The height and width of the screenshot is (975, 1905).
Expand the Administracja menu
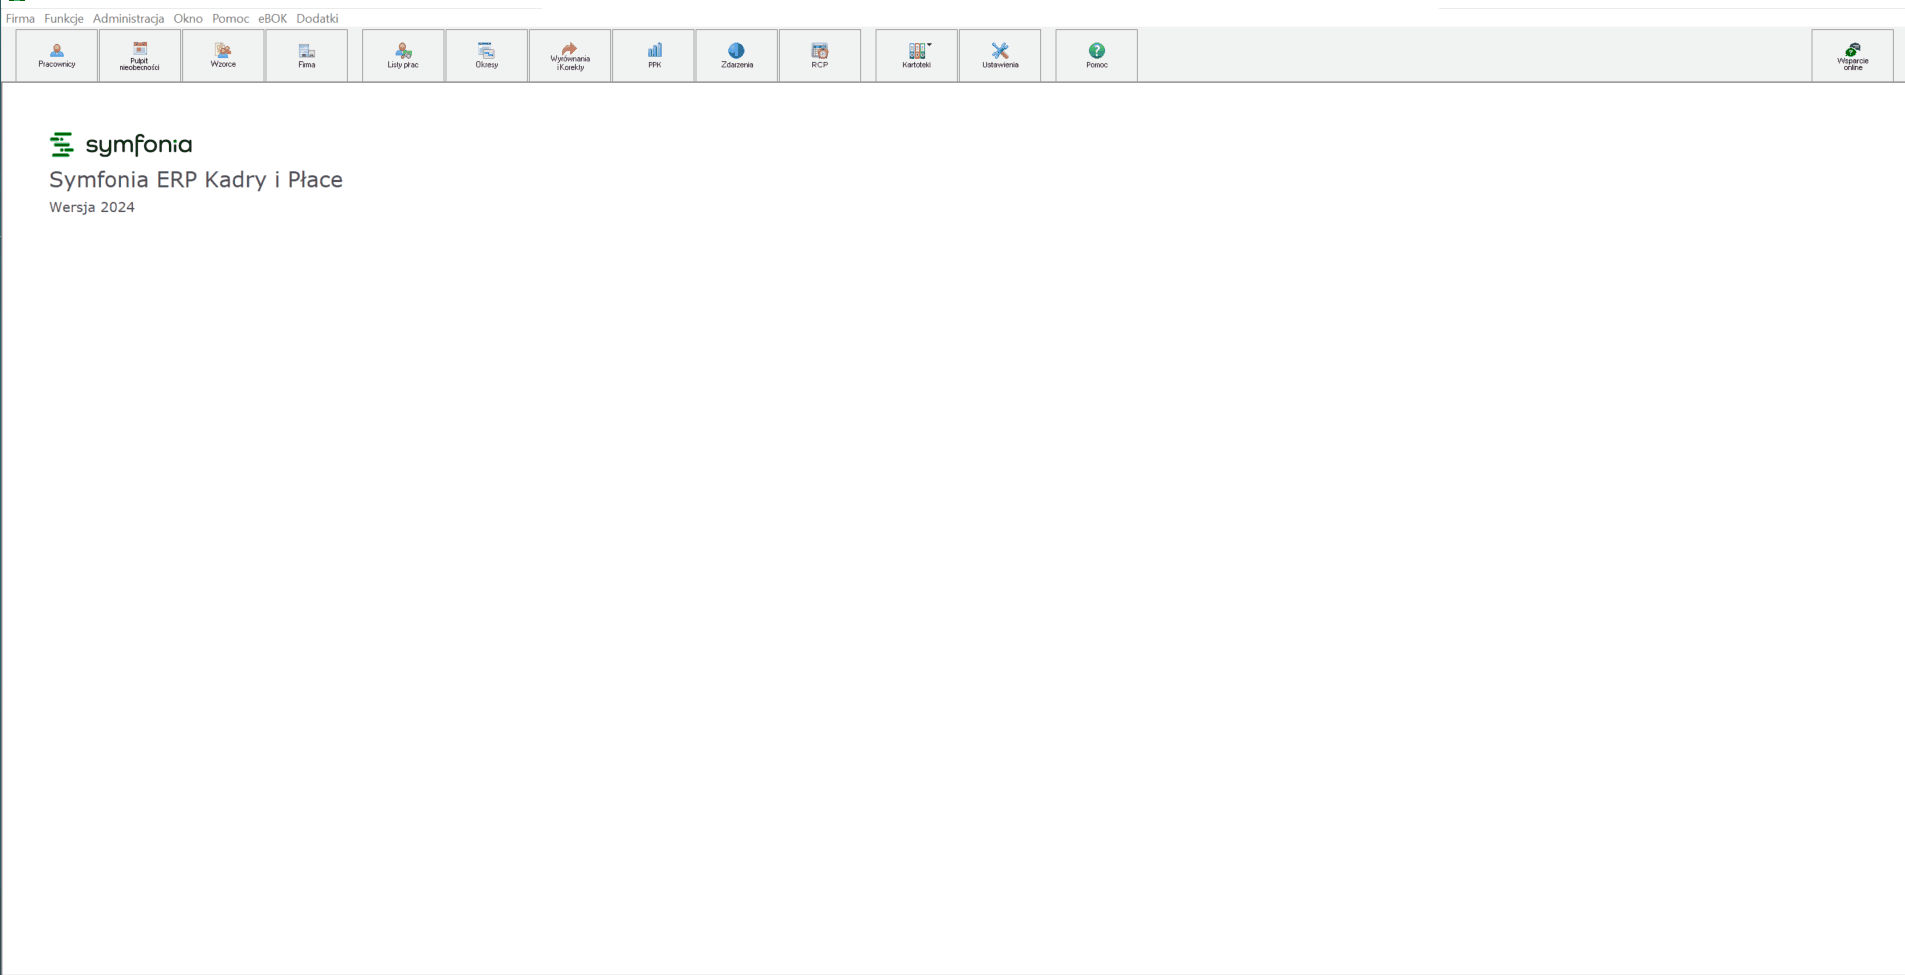[x=129, y=18]
